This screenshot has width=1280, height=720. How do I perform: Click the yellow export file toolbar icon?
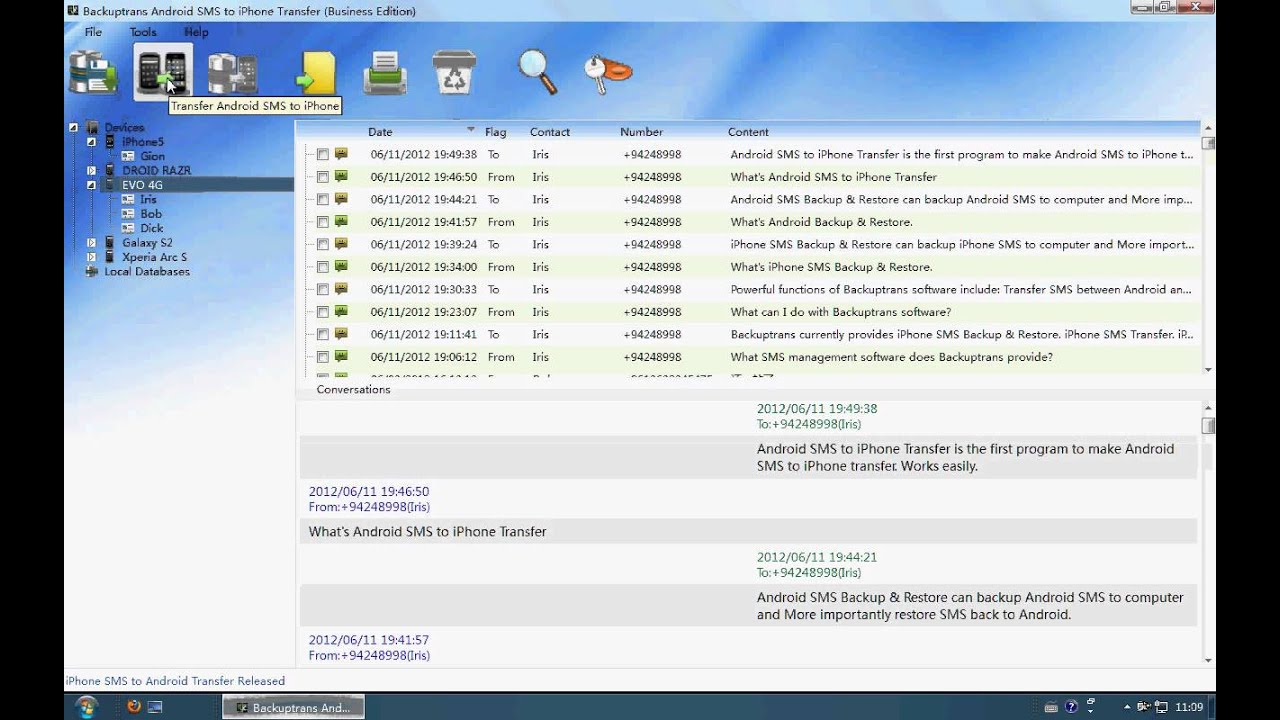[x=316, y=73]
